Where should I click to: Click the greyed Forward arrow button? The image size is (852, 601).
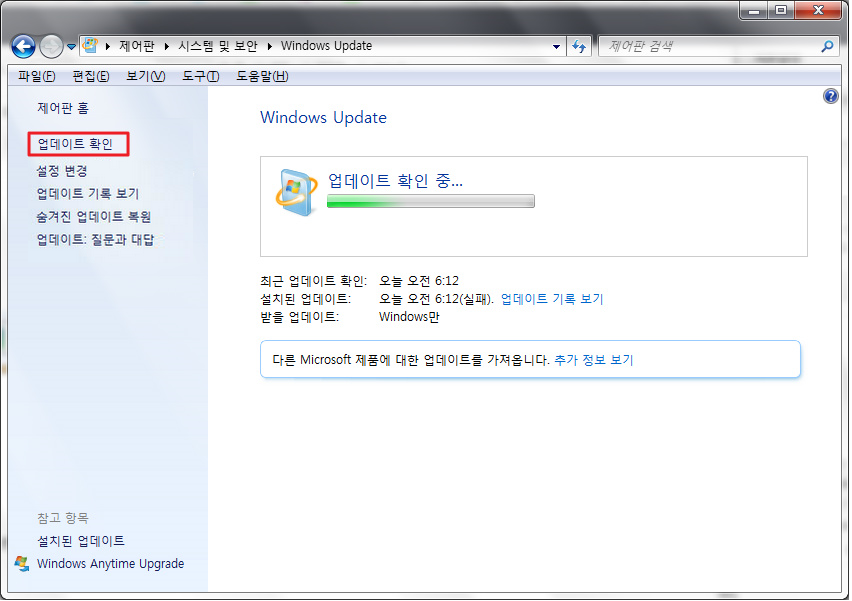[x=51, y=47]
